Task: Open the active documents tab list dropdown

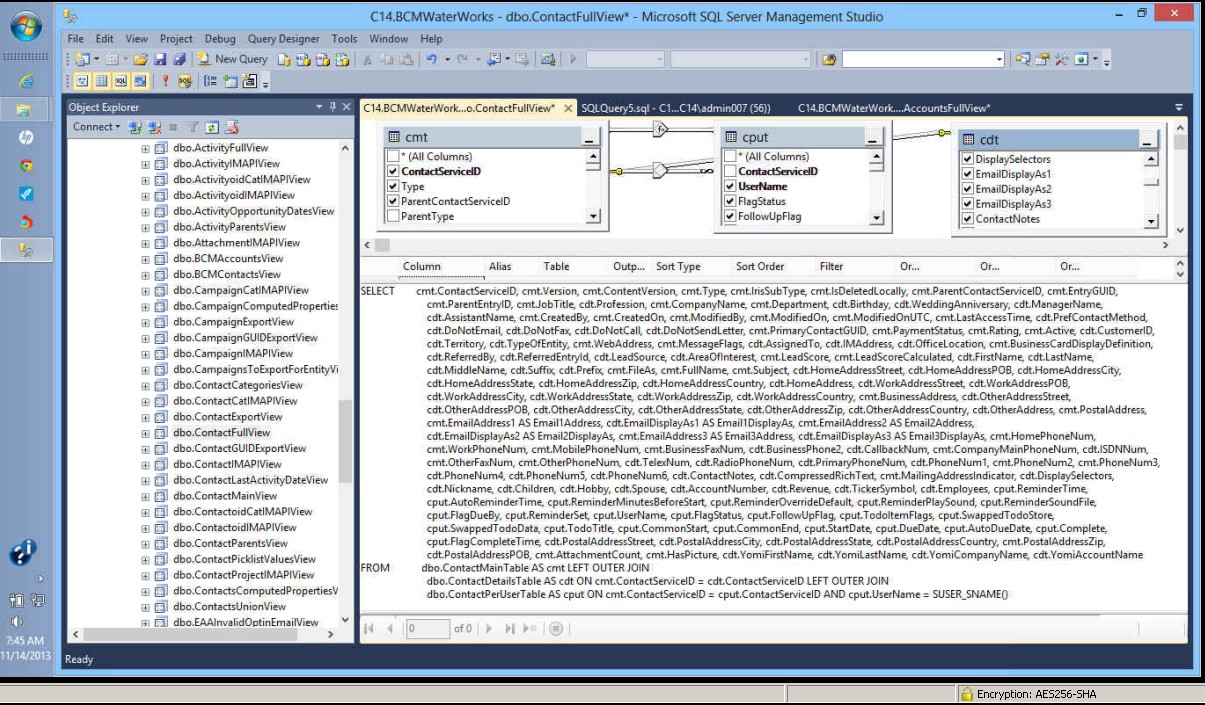Action: (x=1179, y=108)
